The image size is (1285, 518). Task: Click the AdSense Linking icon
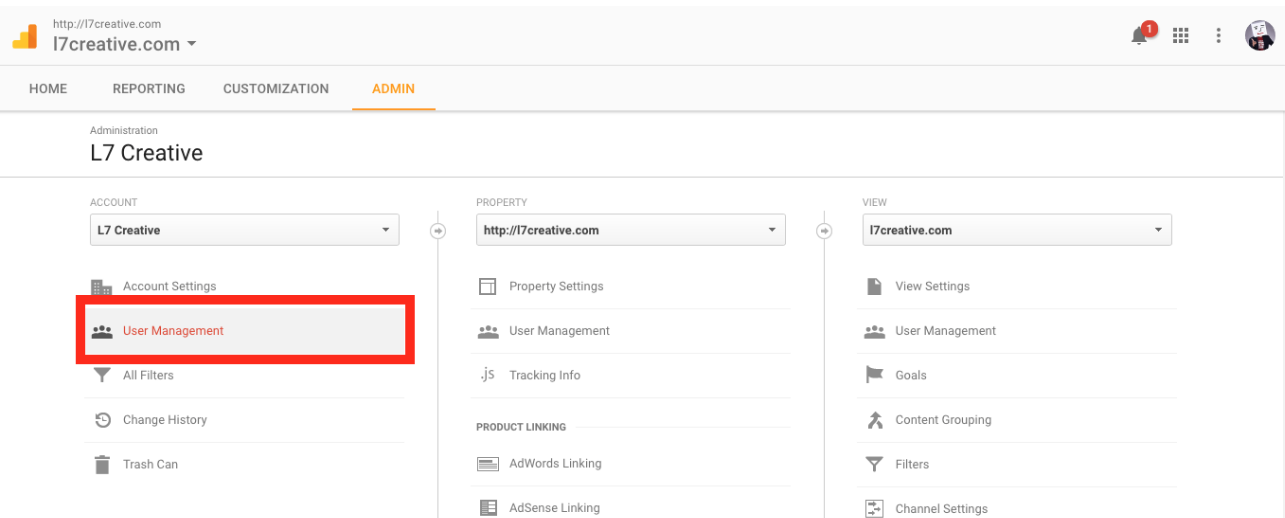488,508
